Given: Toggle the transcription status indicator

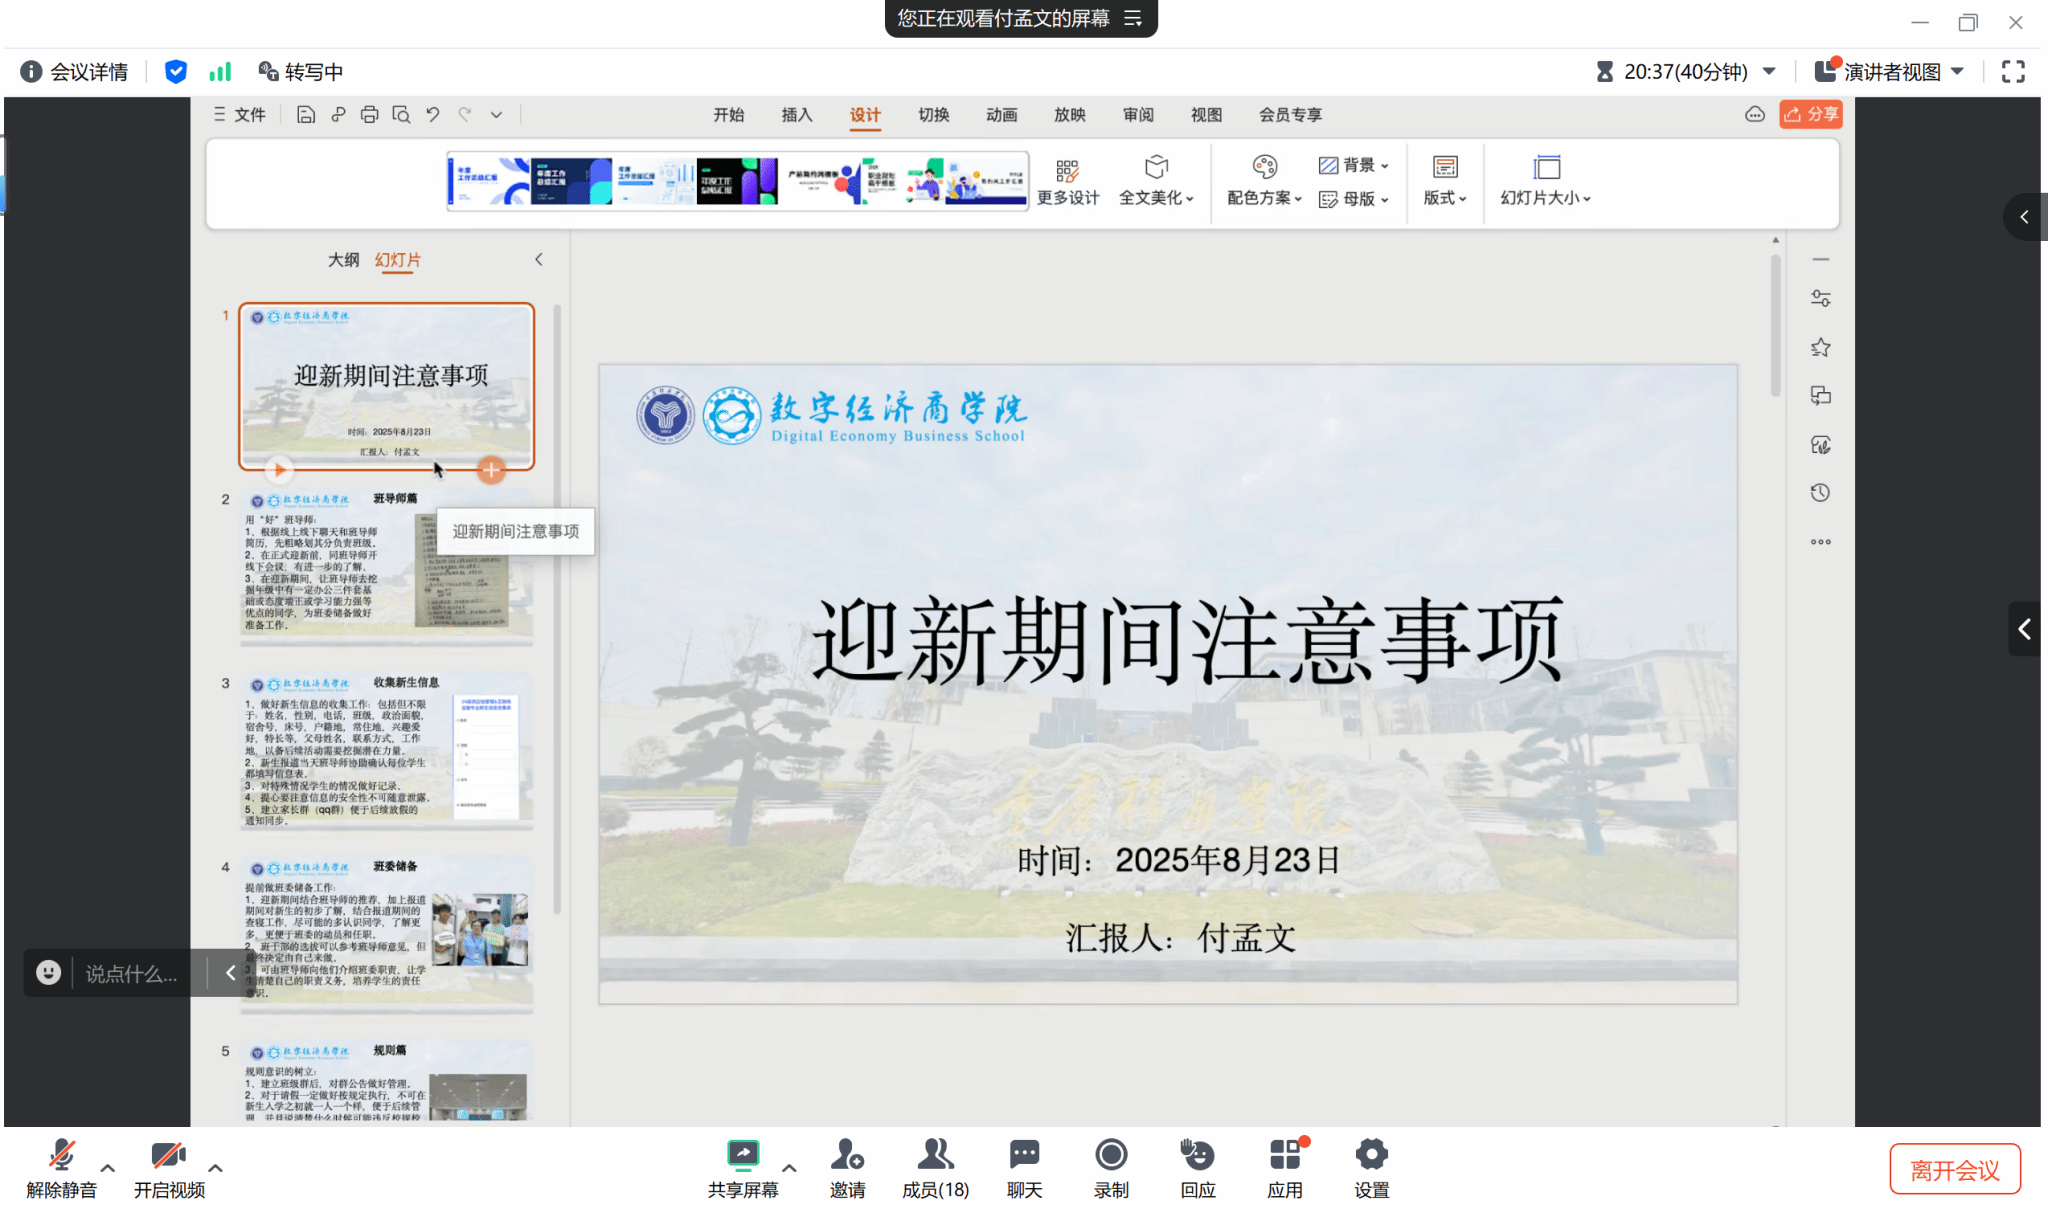Looking at the screenshot, I should tap(301, 72).
